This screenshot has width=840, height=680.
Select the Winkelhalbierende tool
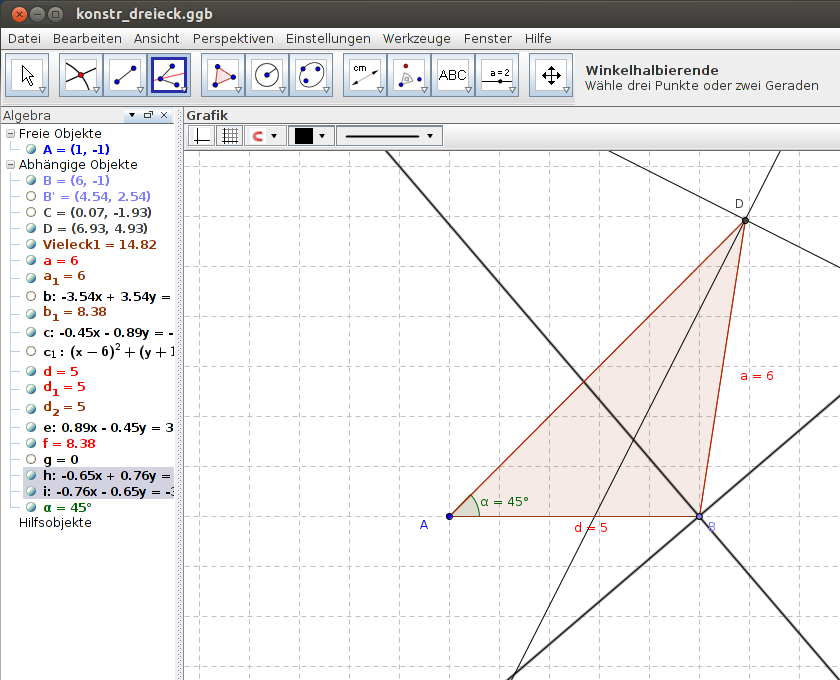(x=168, y=73)
